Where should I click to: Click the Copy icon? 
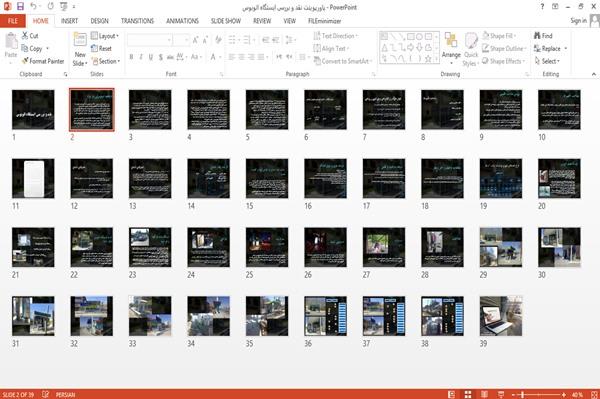pos(25,48)
